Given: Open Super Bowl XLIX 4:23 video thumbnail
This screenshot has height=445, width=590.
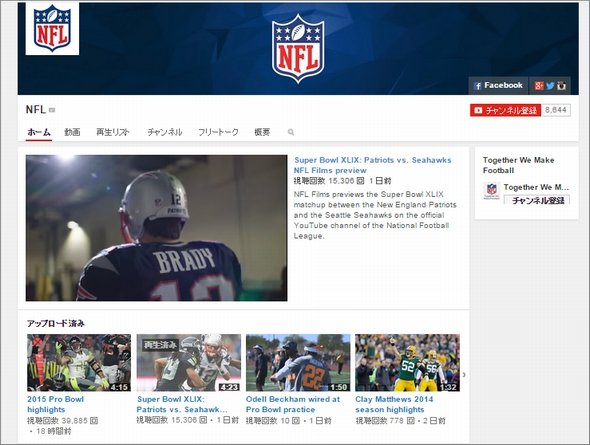Looking at the screenshot, I should 189,363.
